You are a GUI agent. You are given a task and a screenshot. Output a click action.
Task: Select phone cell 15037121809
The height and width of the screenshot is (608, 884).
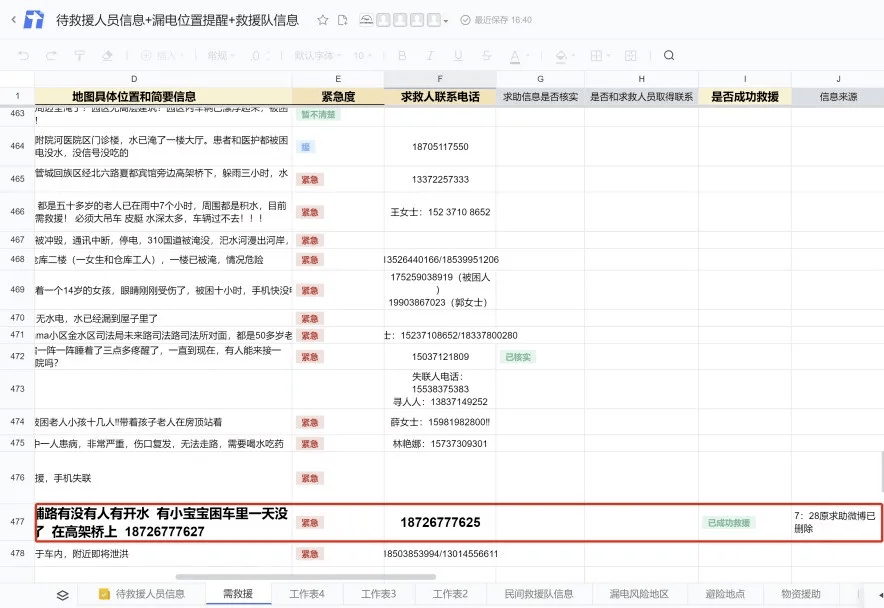(440, 356)
